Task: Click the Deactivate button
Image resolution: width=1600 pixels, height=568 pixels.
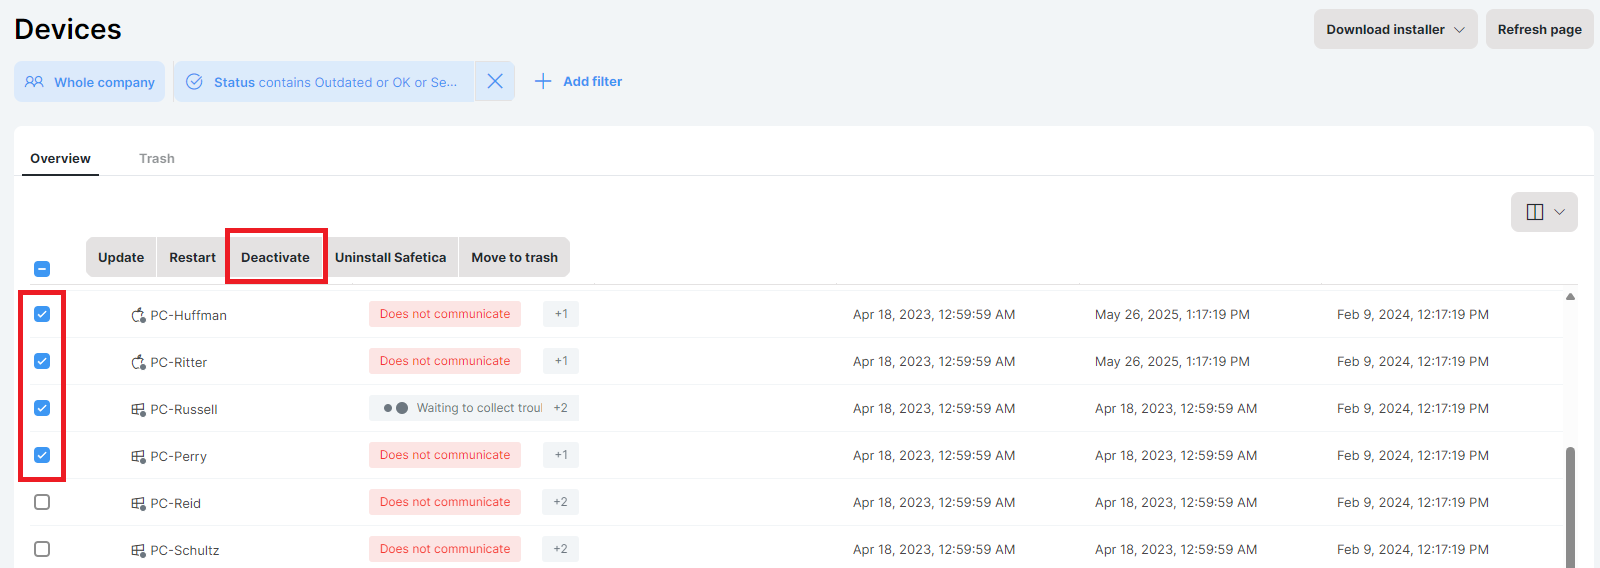Action: click(x=275, y=257)
